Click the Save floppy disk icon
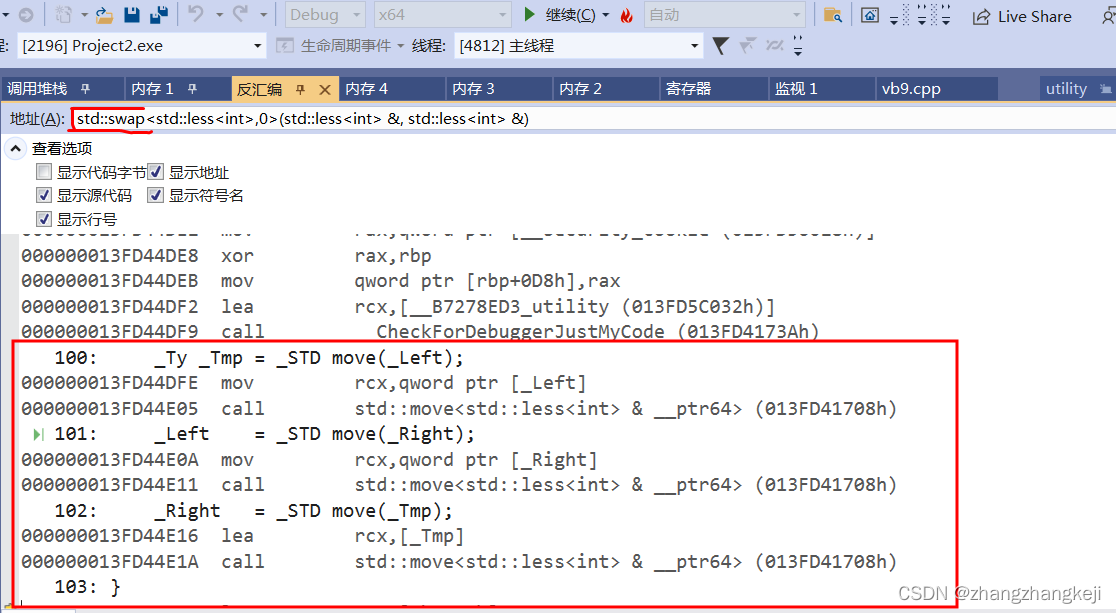Viewport: 1116px width, 613px height. pyautogui.click(x=132, y=15)
